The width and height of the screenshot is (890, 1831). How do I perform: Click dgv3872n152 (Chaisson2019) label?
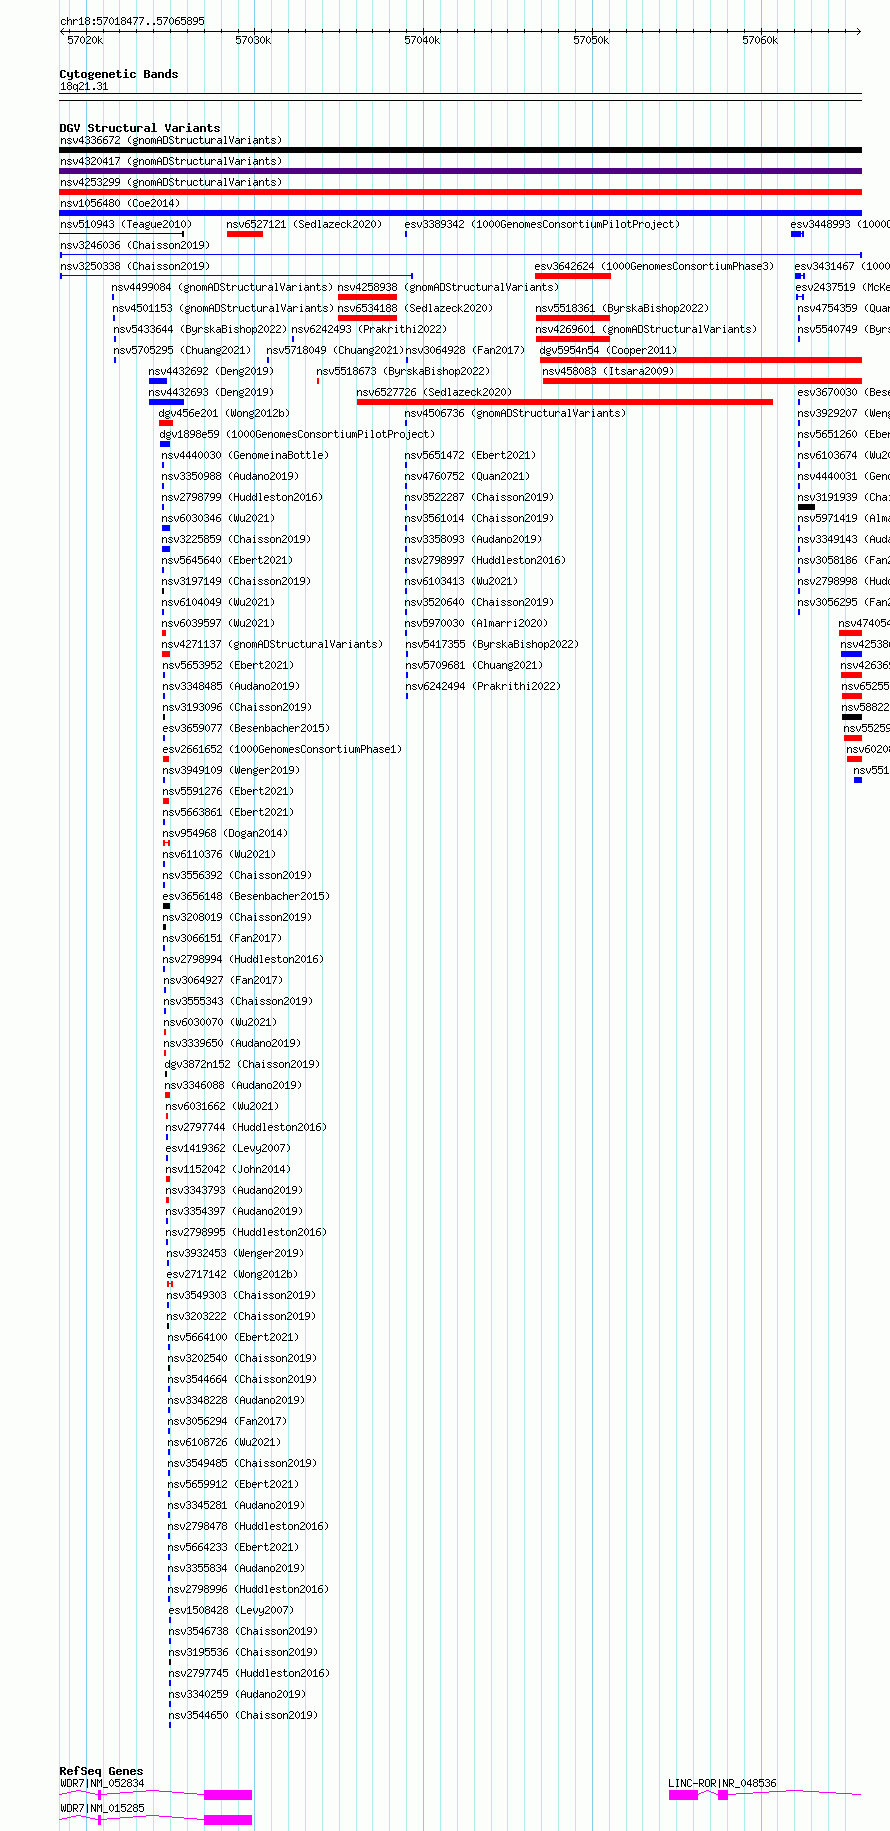coord(242,1064)
